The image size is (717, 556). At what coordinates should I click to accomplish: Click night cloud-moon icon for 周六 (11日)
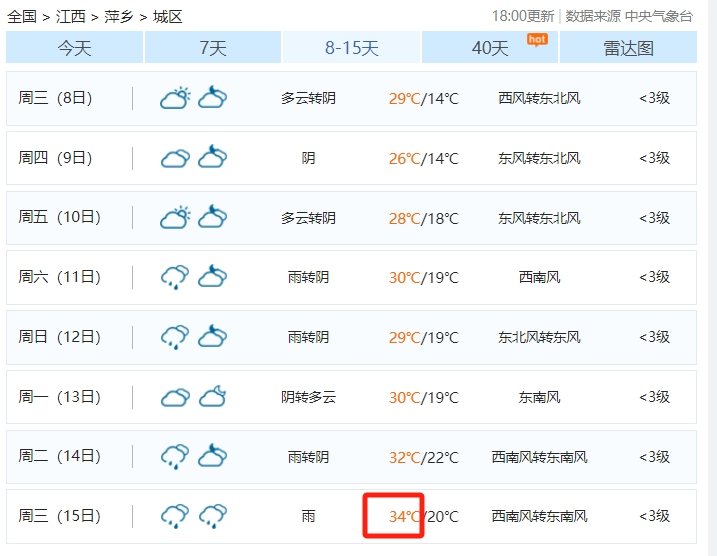pyautogui.click(x=213, y=276)
